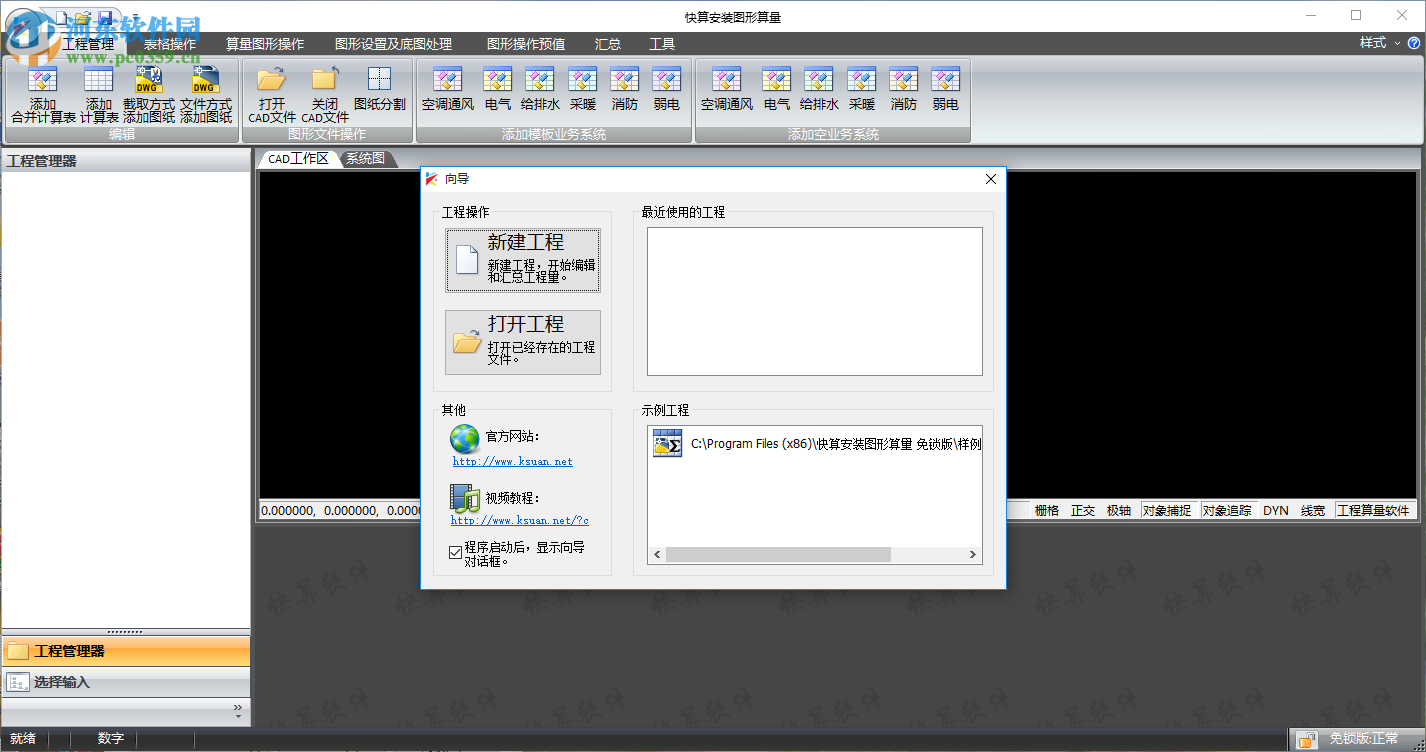The width and height of the screenshot is (1426, 752).
Task: Enable 正交 mode in status bar
Action: click(x=1083, y=510)
